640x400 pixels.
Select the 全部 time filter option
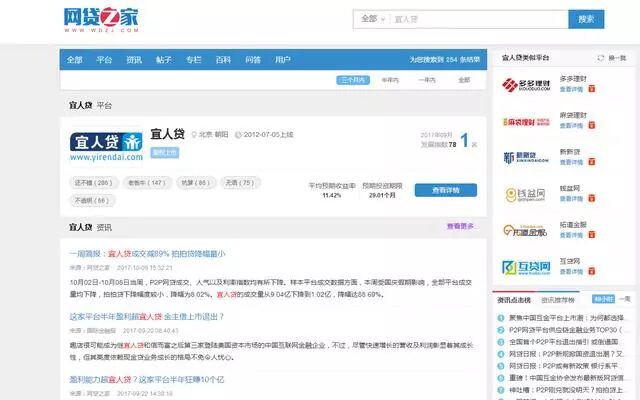pos(464,80)
